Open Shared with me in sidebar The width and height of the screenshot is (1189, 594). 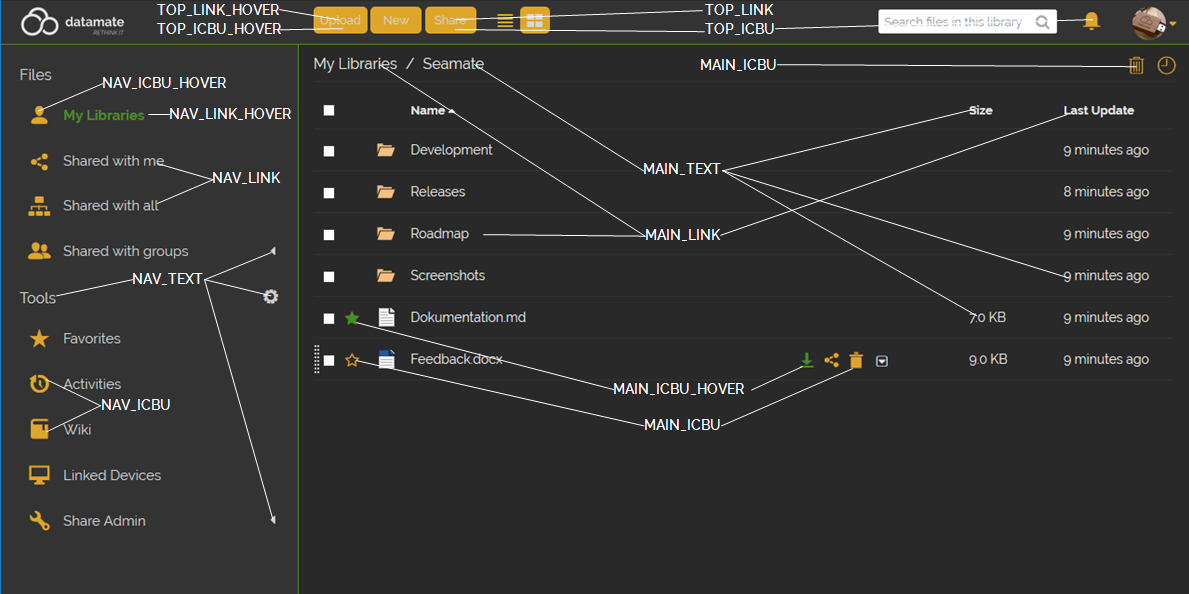112,161
